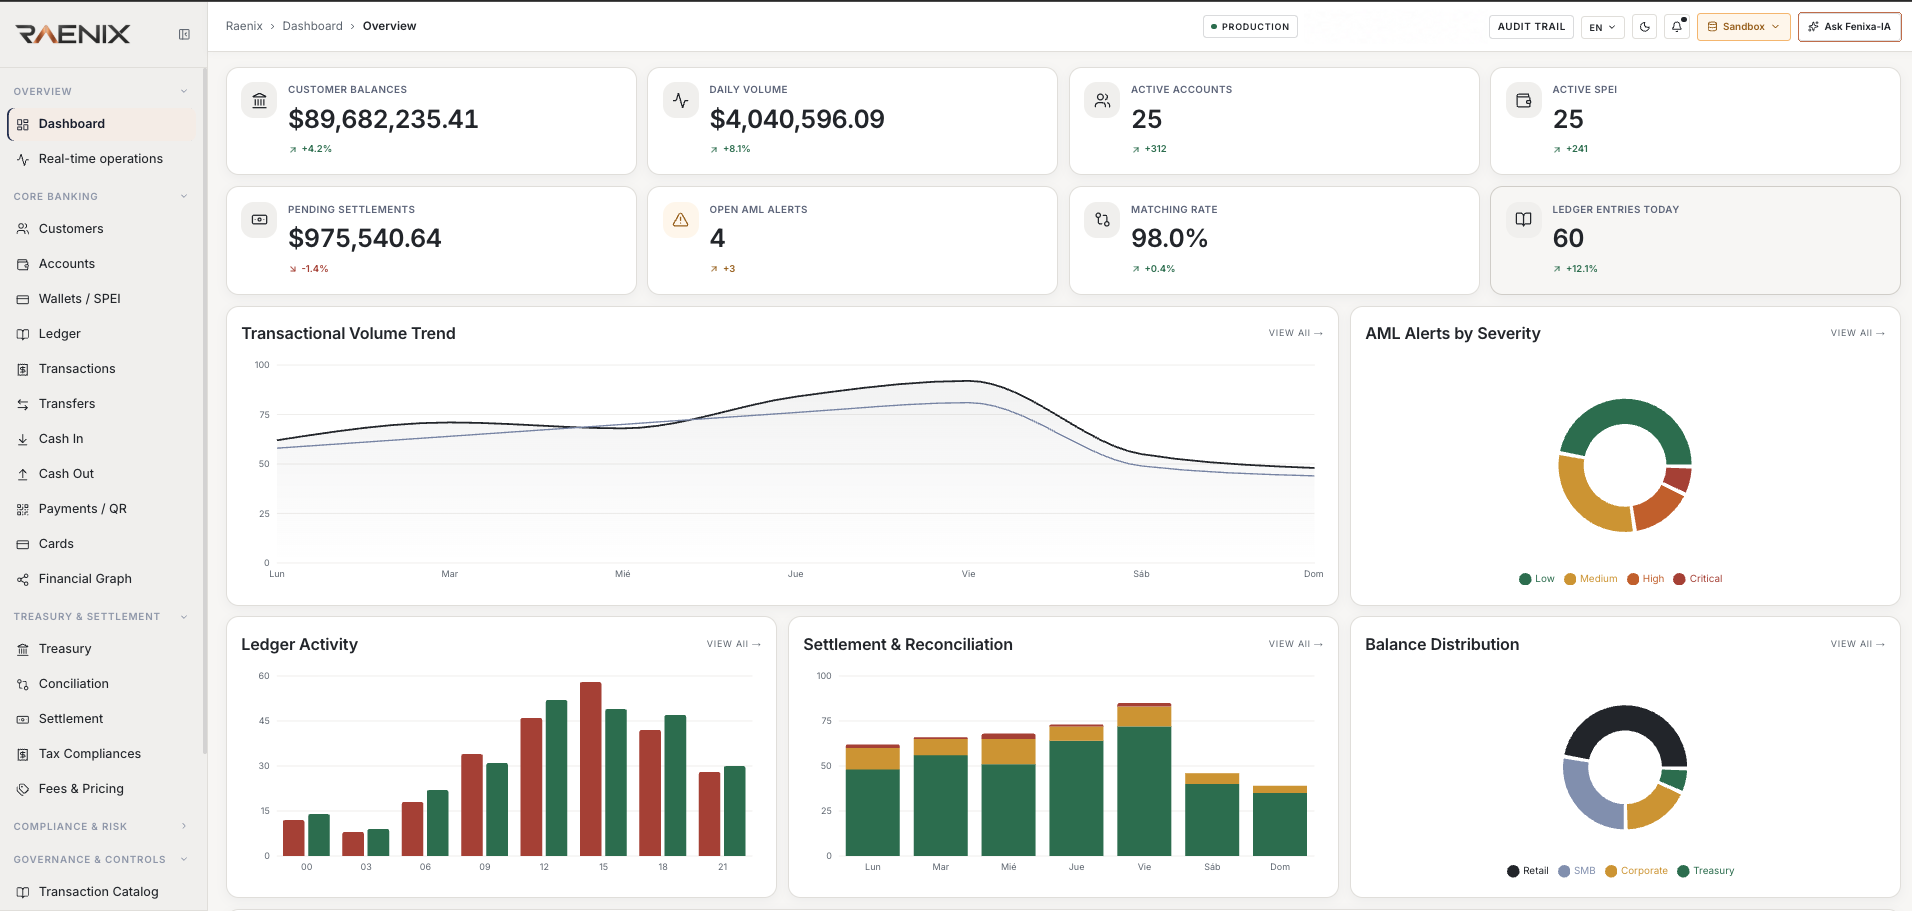
Task: Click the Active SPEI wallet icon
Action: [1524, 100]
